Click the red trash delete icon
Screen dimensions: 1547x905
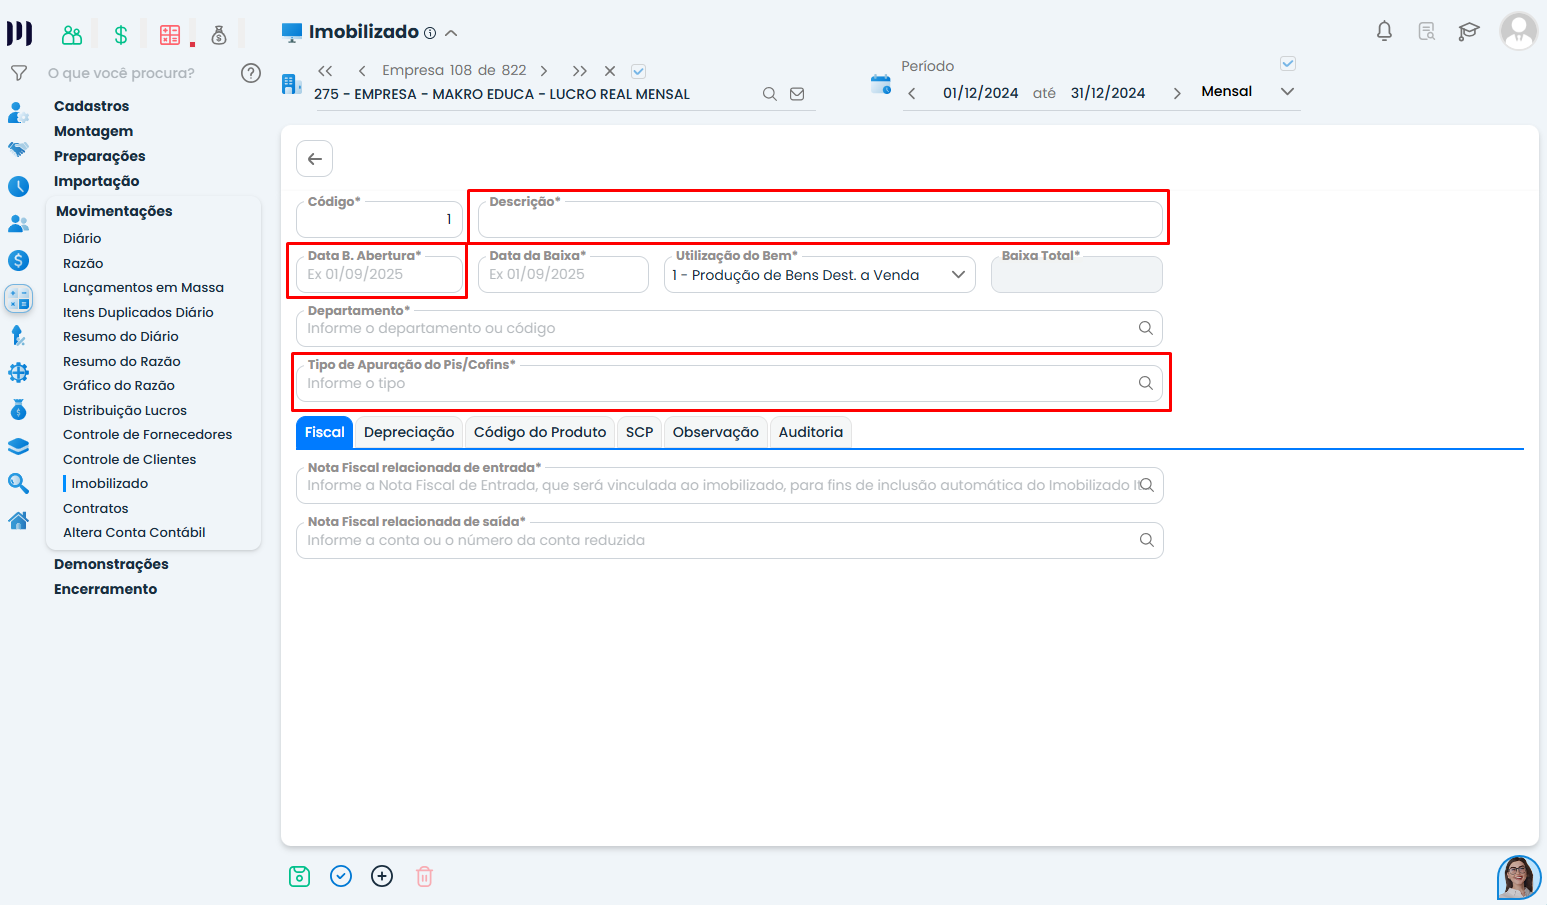click(424, 876)
